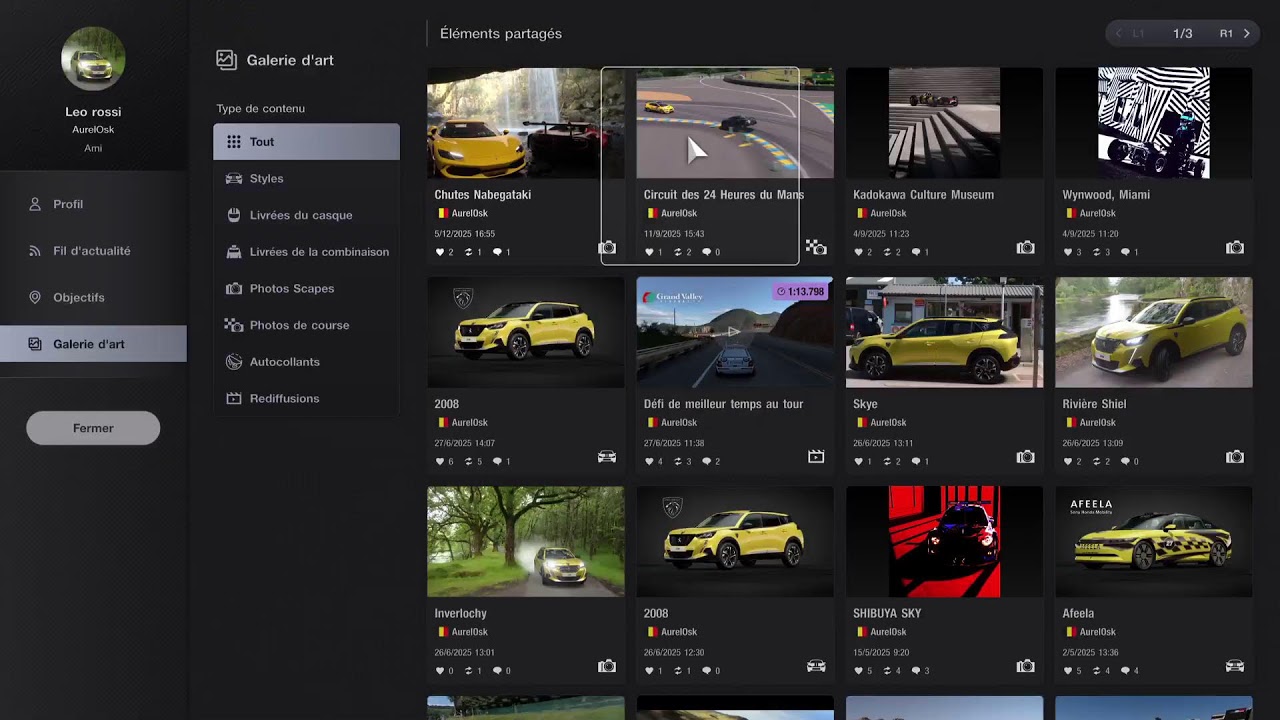Image resolution: width=1280 pixels, height=720 pixels.
Task: Click the suit icon for Livrées de la combinaison
Action: click(x=234, y=252)
